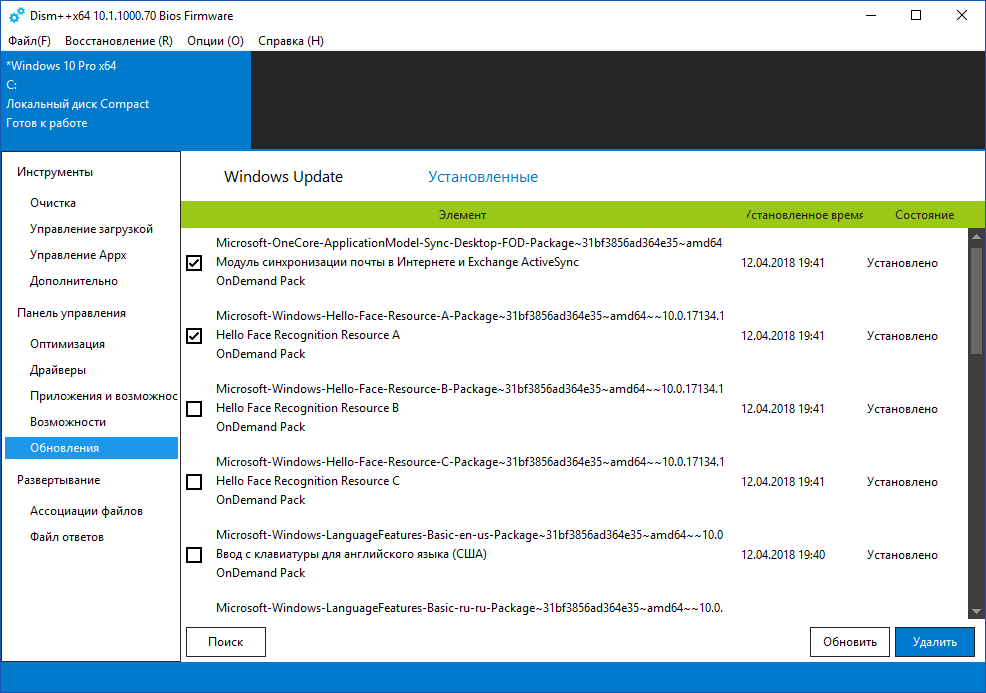
Task: Click the Удалить button
Action: [934, 642]
